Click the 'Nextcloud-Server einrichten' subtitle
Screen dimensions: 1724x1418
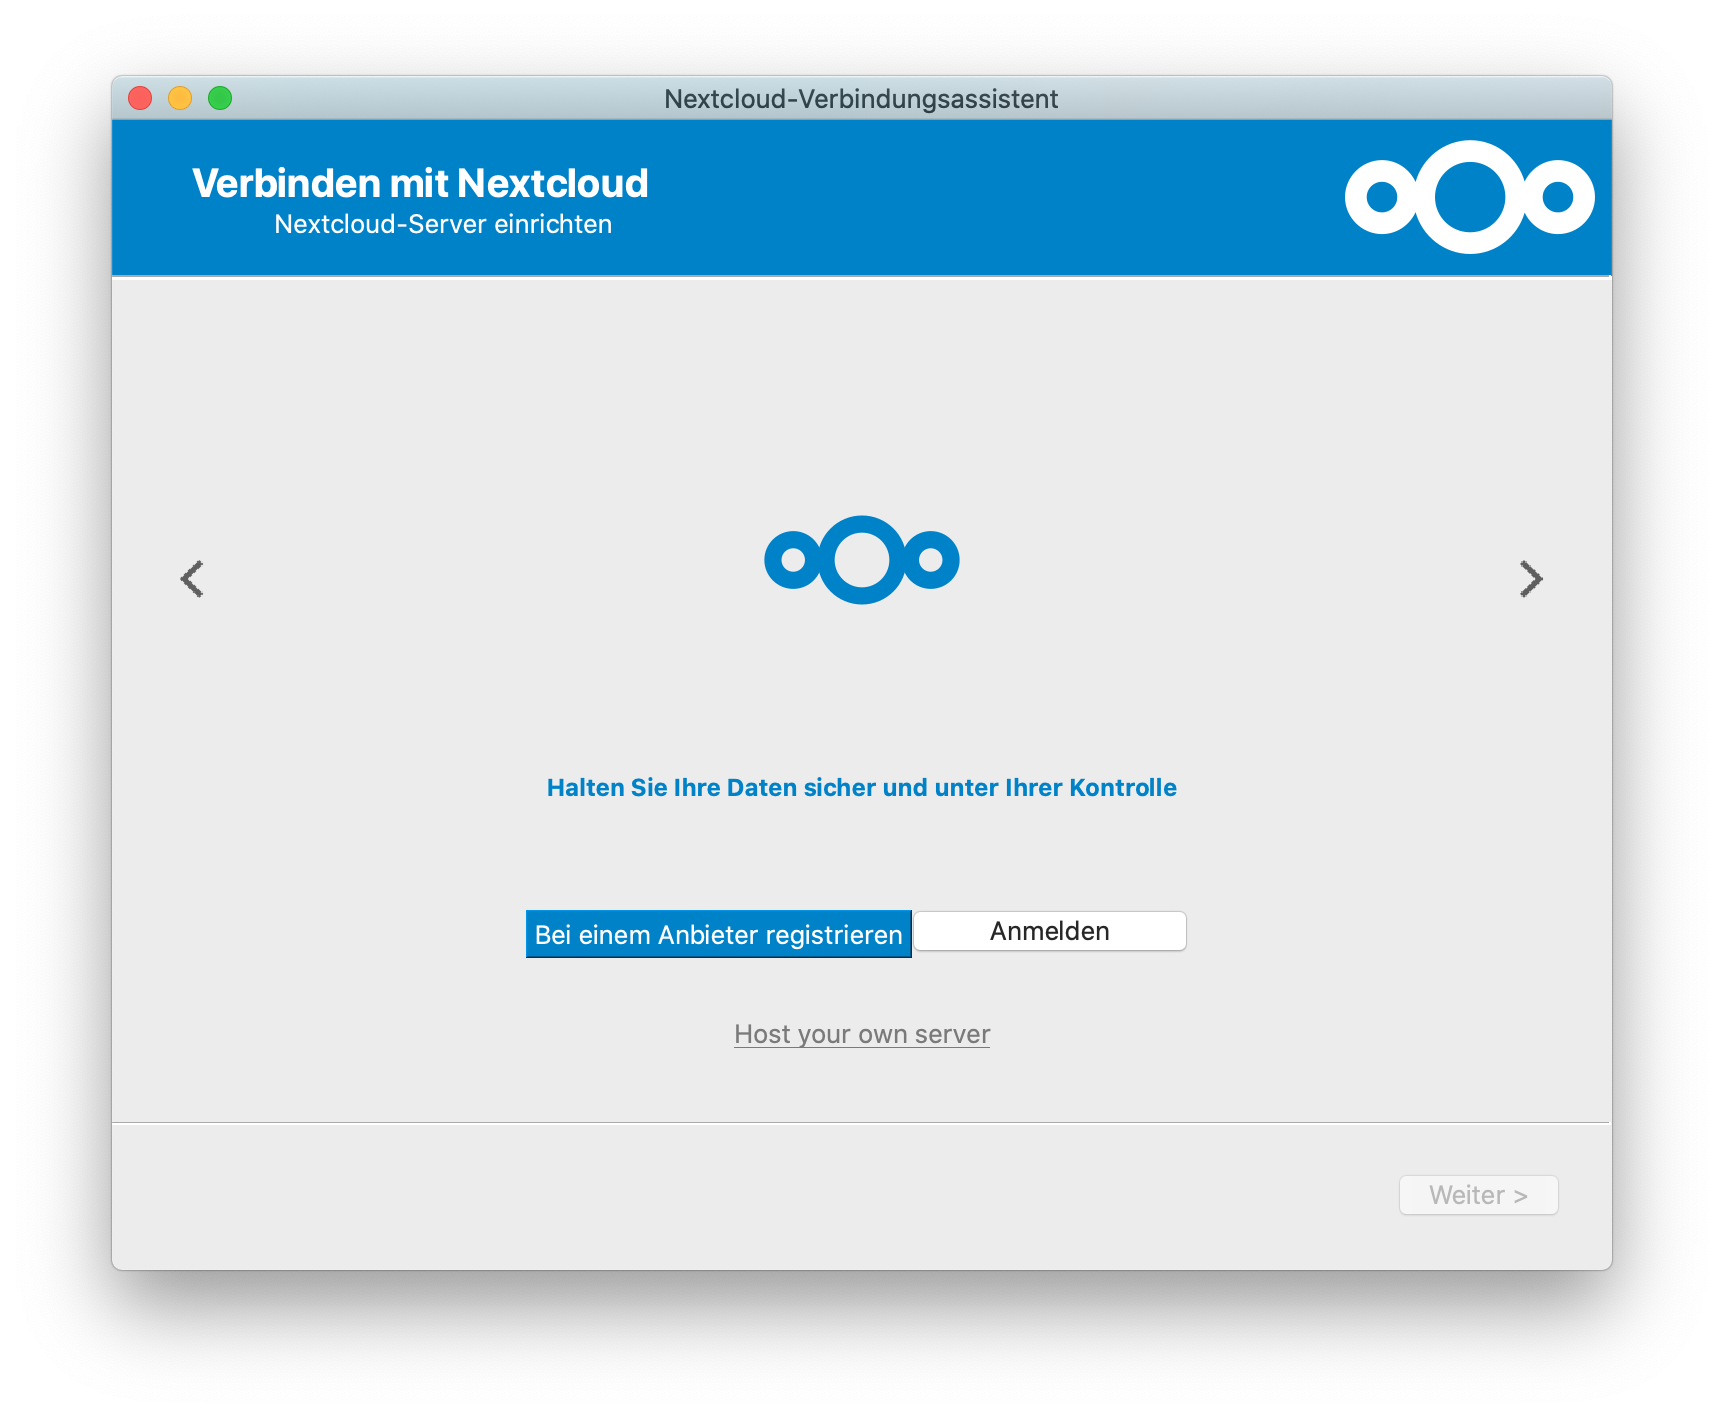443,224
